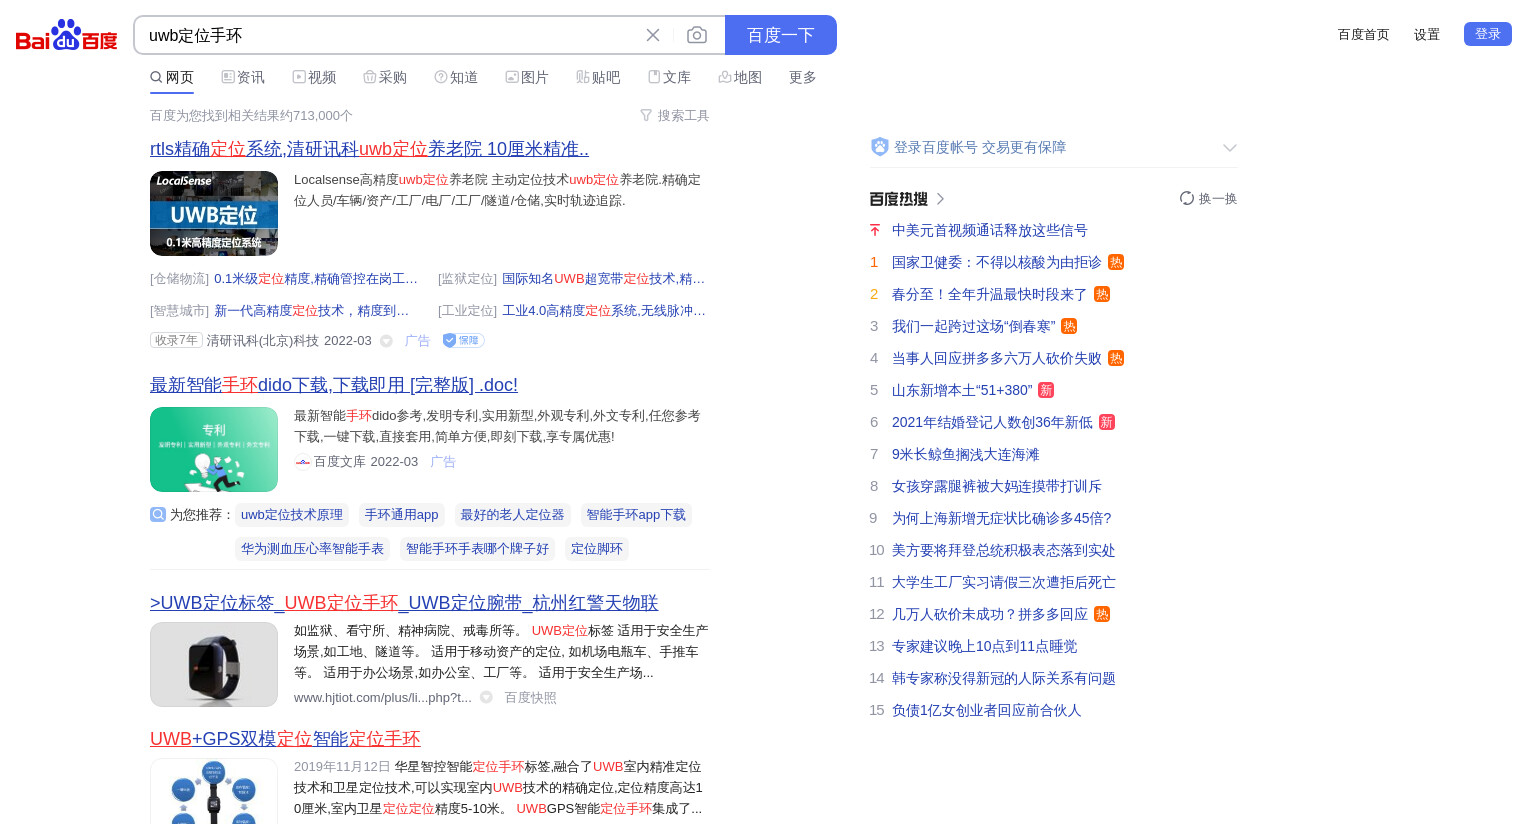Switch to the 图片 tab

point(527,77)
